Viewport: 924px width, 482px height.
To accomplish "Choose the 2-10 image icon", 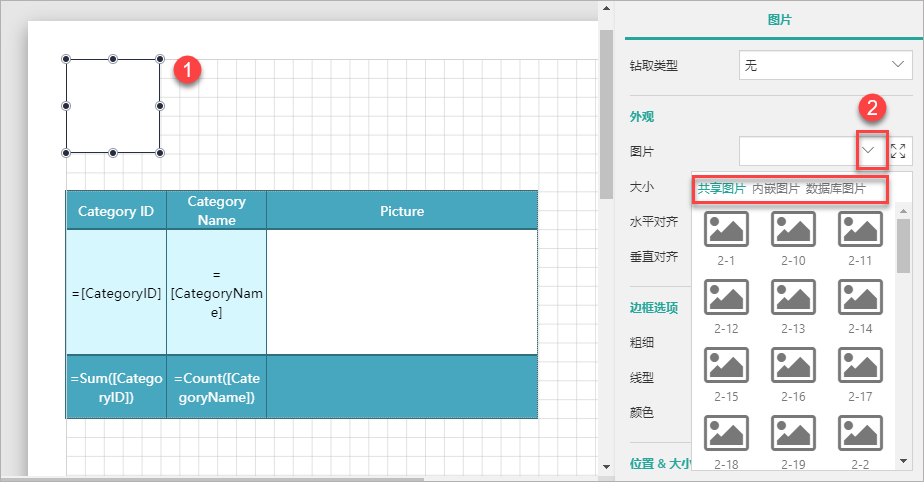I will pos(793,229).
